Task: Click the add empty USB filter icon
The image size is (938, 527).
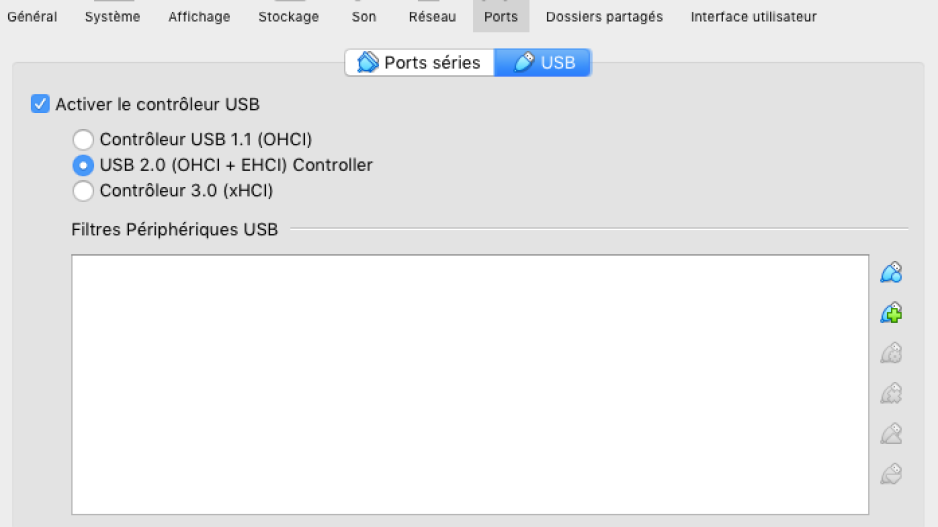Action: [891, 273]
